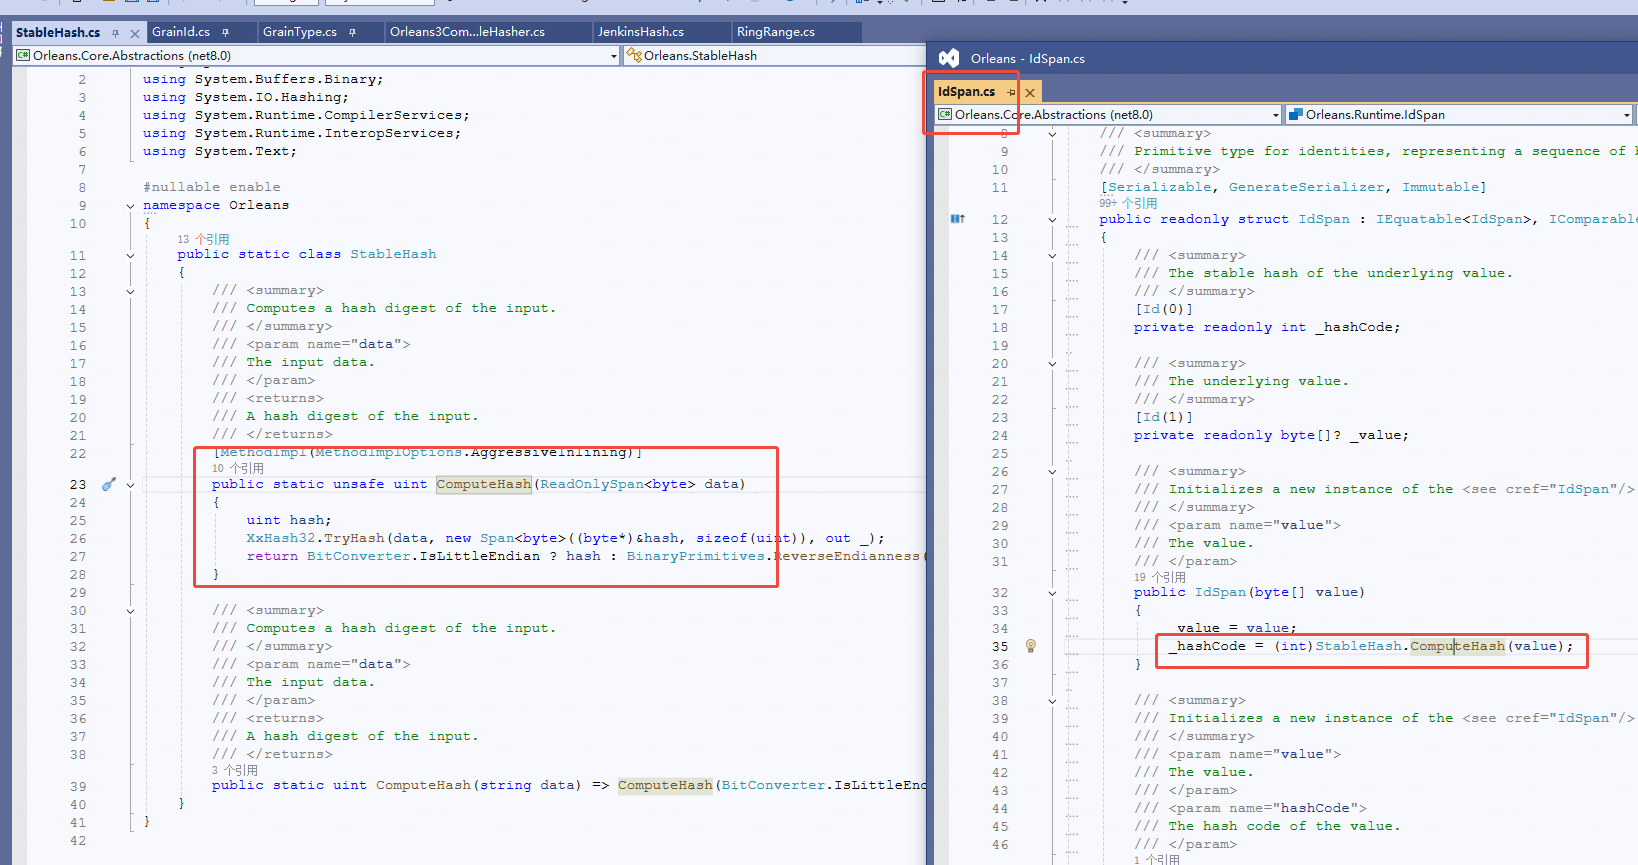Close the IdSpan.cs tab
1638x865 pixels.
[x=1030, y=92]
